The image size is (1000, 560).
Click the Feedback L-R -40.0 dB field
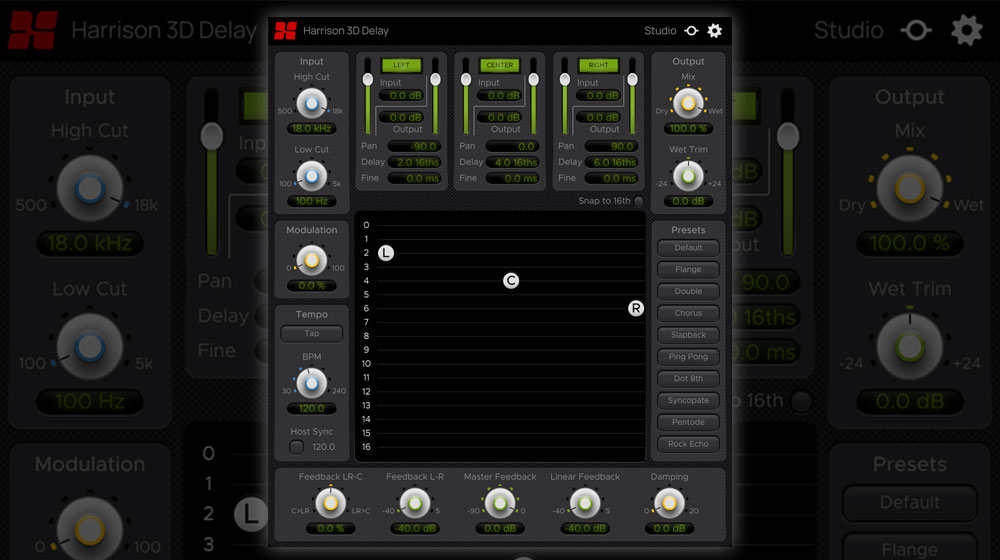pos(415,528)
